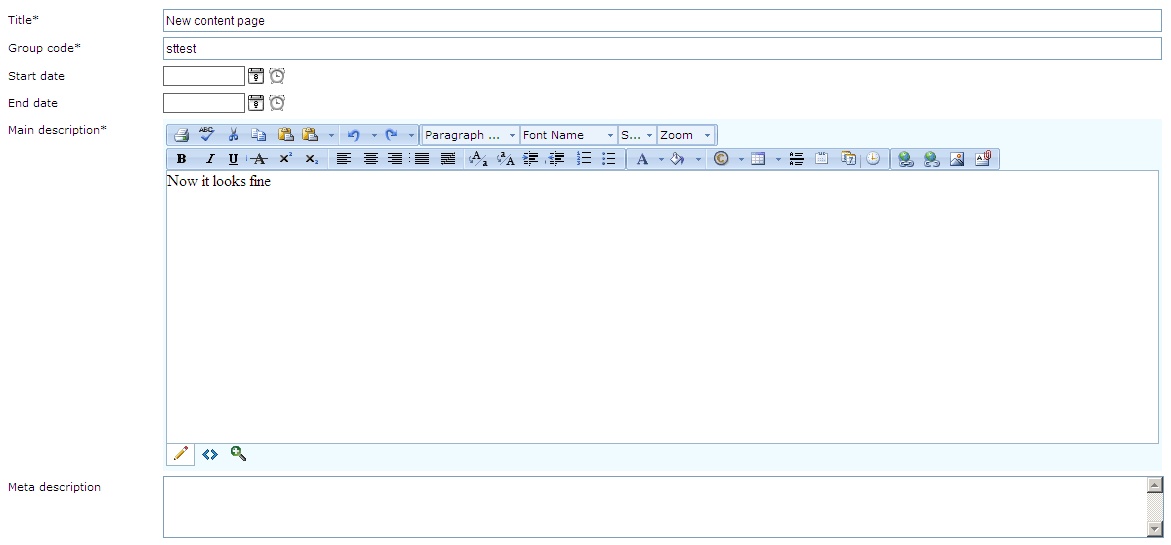
Task: Toggle Underline formatting
Action: [x=233, y=158]
